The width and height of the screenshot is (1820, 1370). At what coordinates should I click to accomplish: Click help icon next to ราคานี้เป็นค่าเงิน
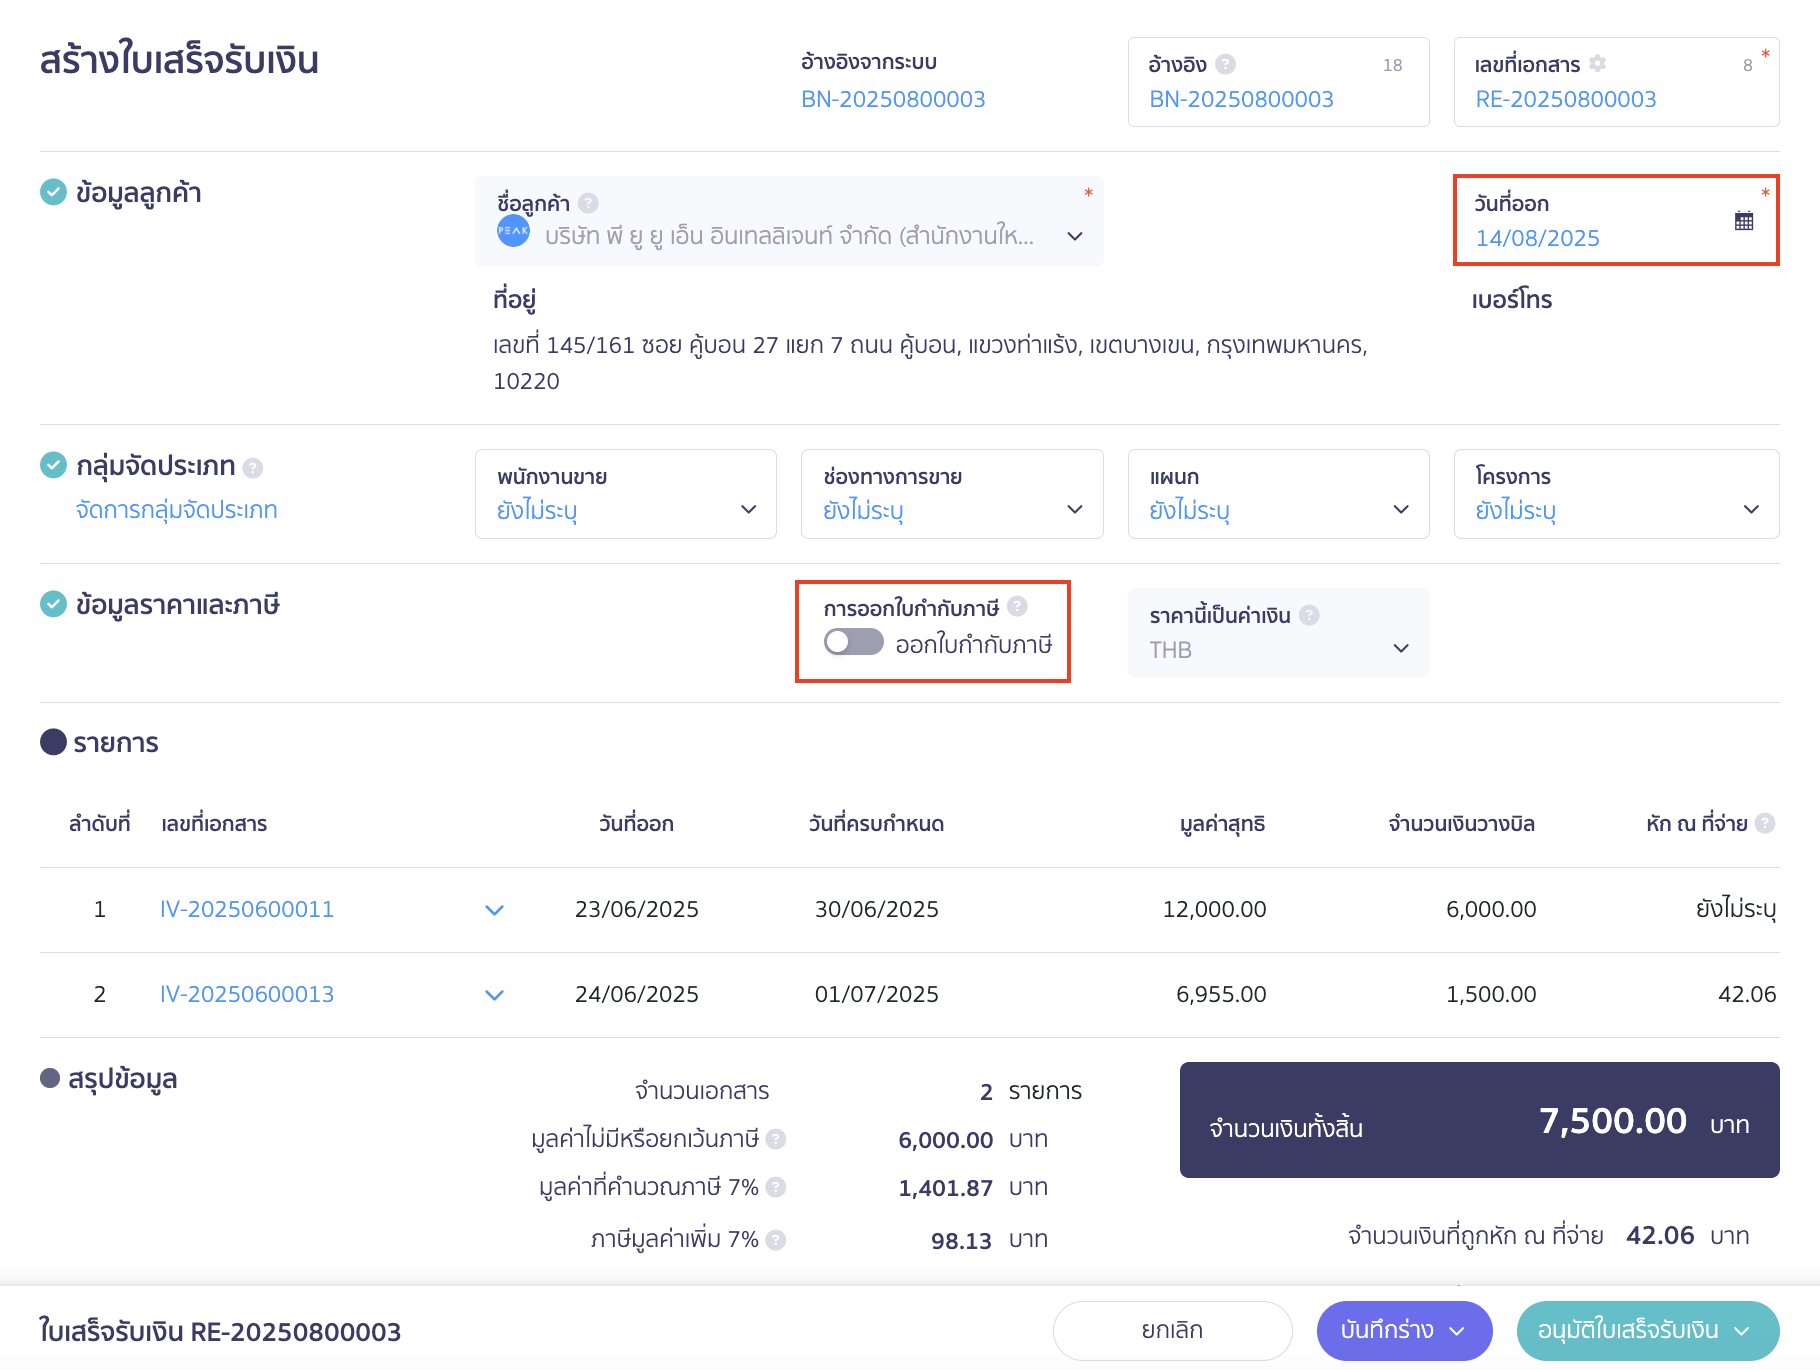click(1309, 615)
